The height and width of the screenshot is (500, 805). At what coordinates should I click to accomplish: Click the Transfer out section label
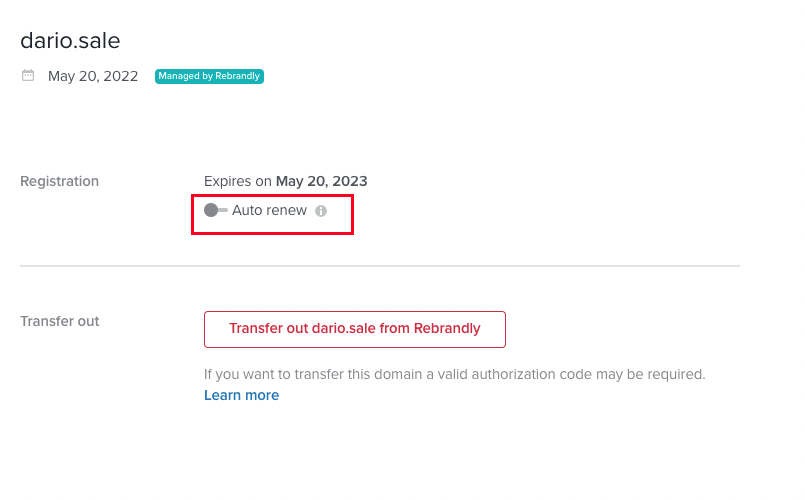coord(60,321)
